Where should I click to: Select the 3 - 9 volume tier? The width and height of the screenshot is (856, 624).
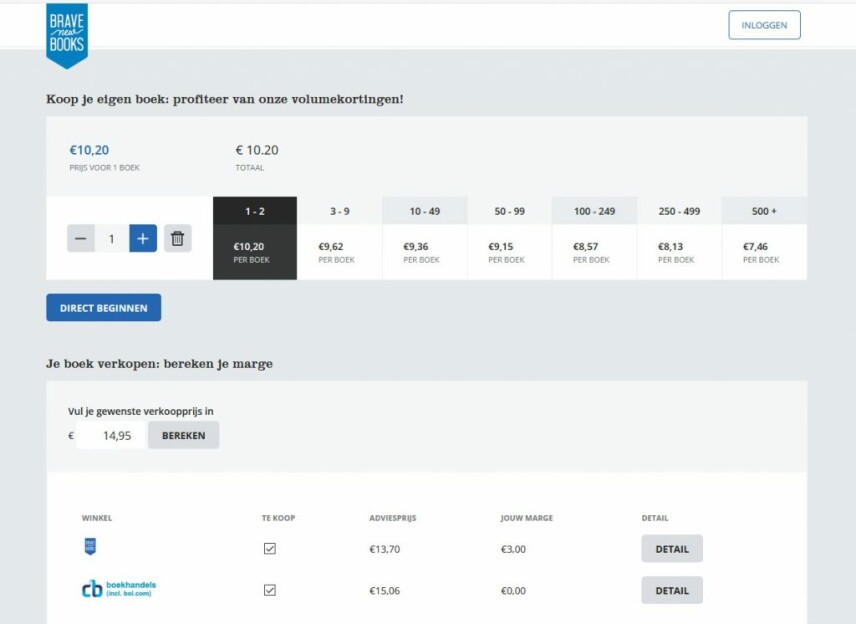339,238
